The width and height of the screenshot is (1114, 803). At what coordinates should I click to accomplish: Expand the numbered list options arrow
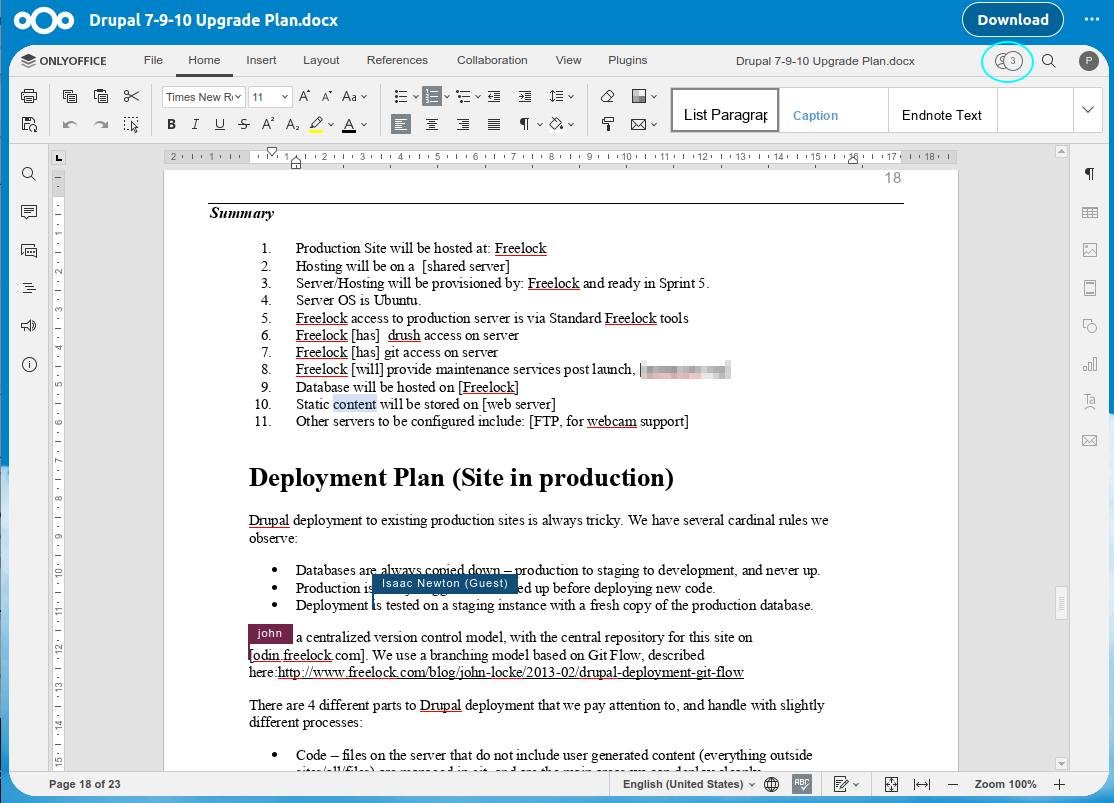[x=447, y=97]
